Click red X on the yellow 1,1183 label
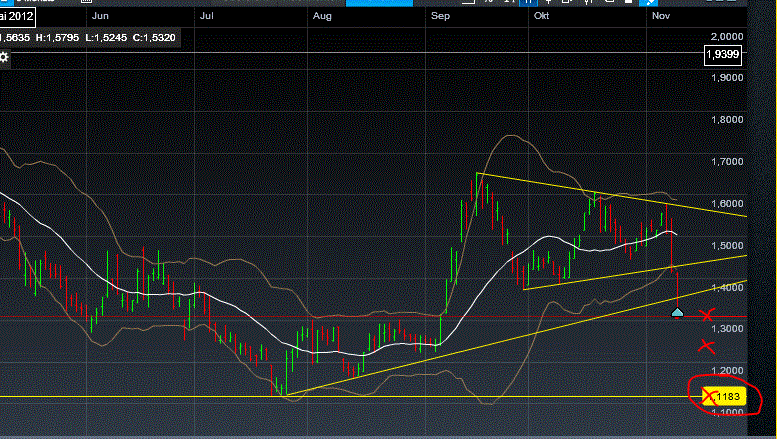Screen dimensions: 777x439 point(709,397)
